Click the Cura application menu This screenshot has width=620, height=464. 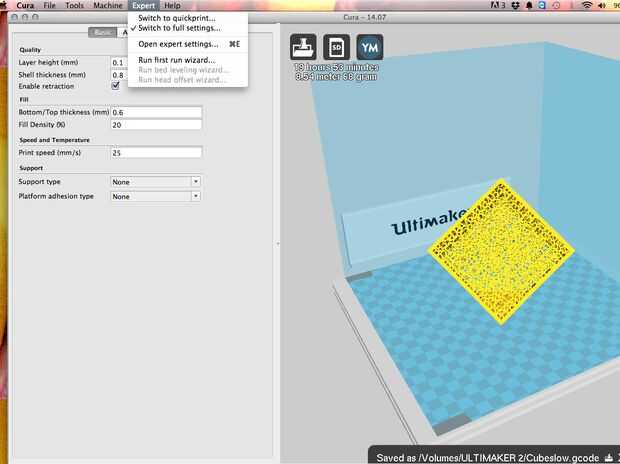coord(25,5)
